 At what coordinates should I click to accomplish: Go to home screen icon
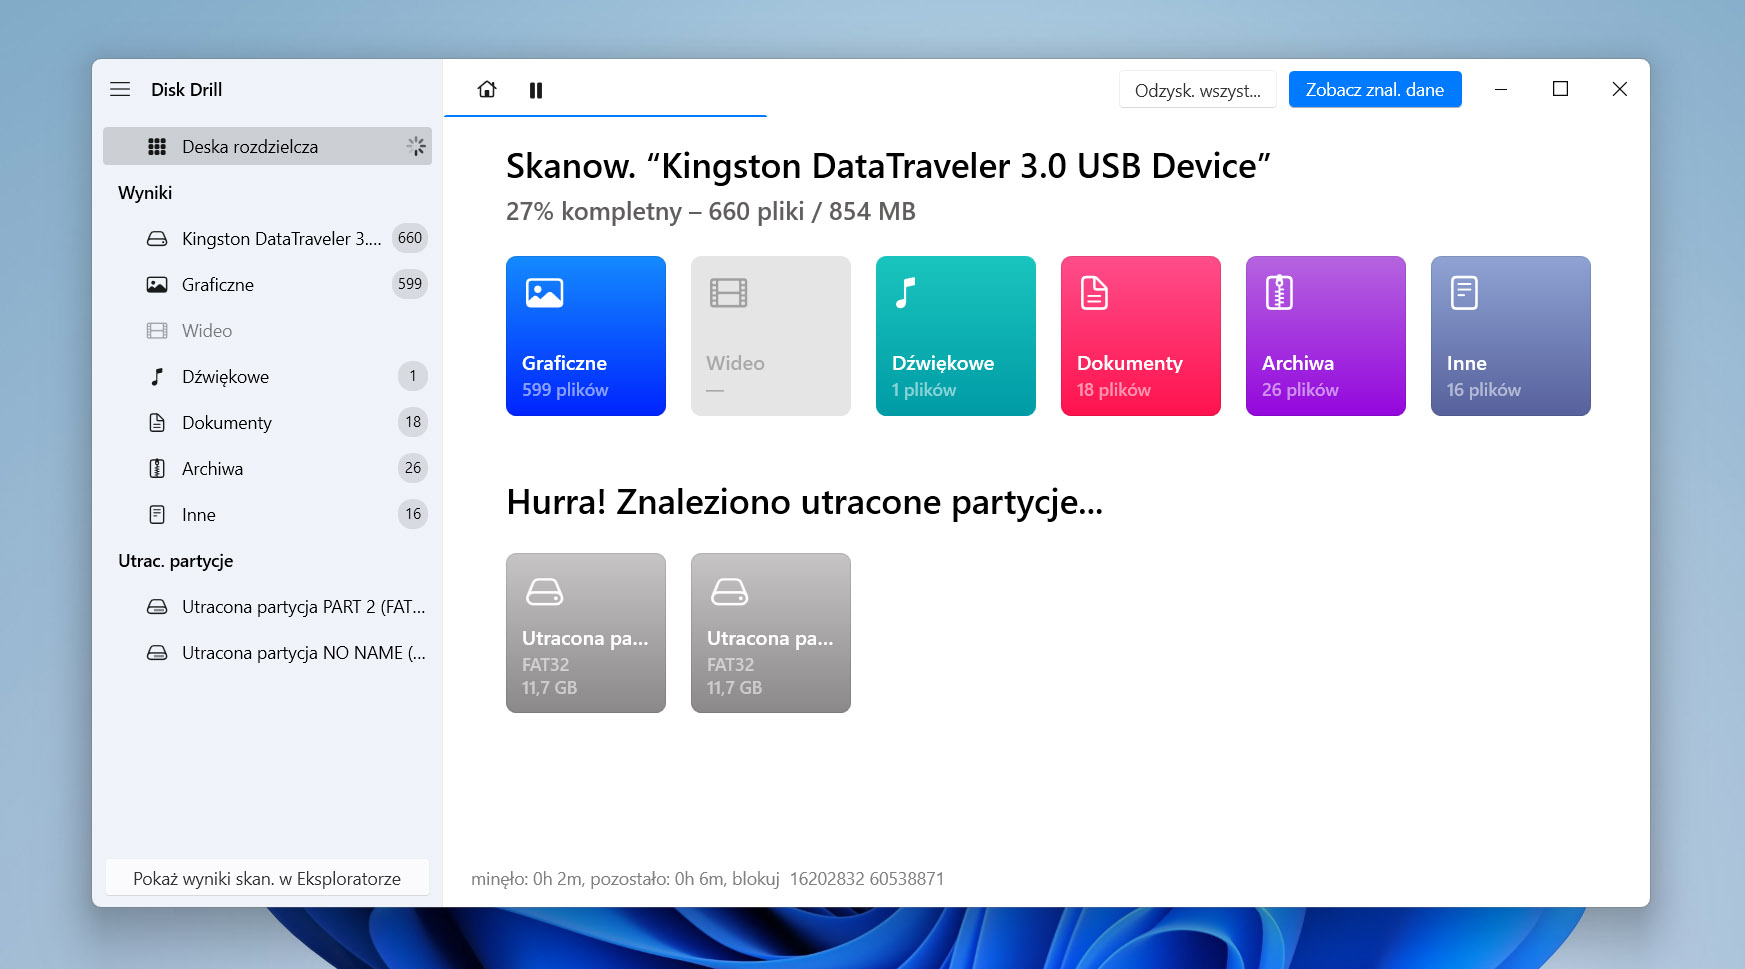[x=487, y=89]
